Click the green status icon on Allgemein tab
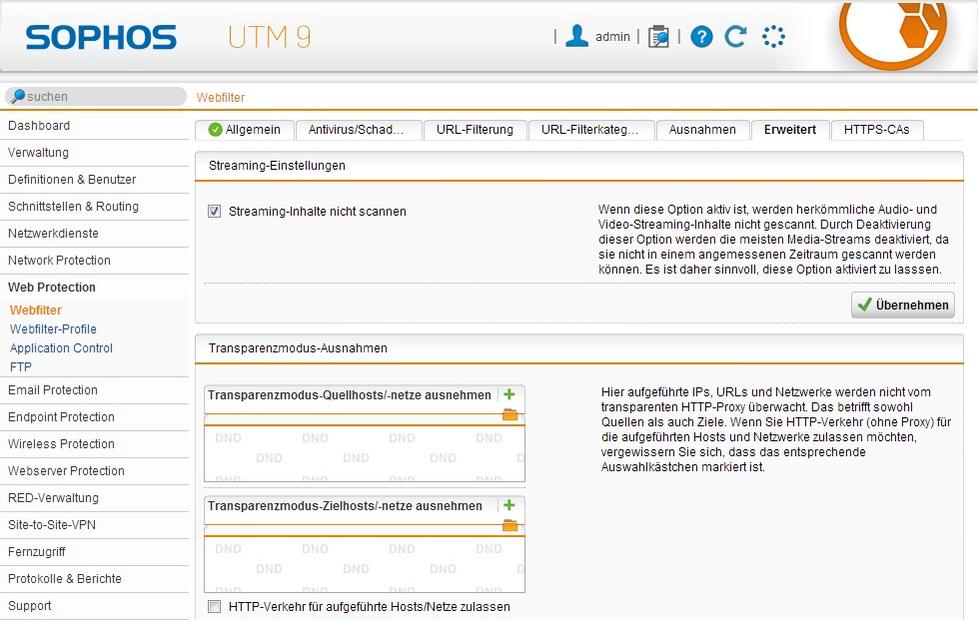Image resolution: width=978 pixels, height=620 pixels. click(x=215, y=130)
